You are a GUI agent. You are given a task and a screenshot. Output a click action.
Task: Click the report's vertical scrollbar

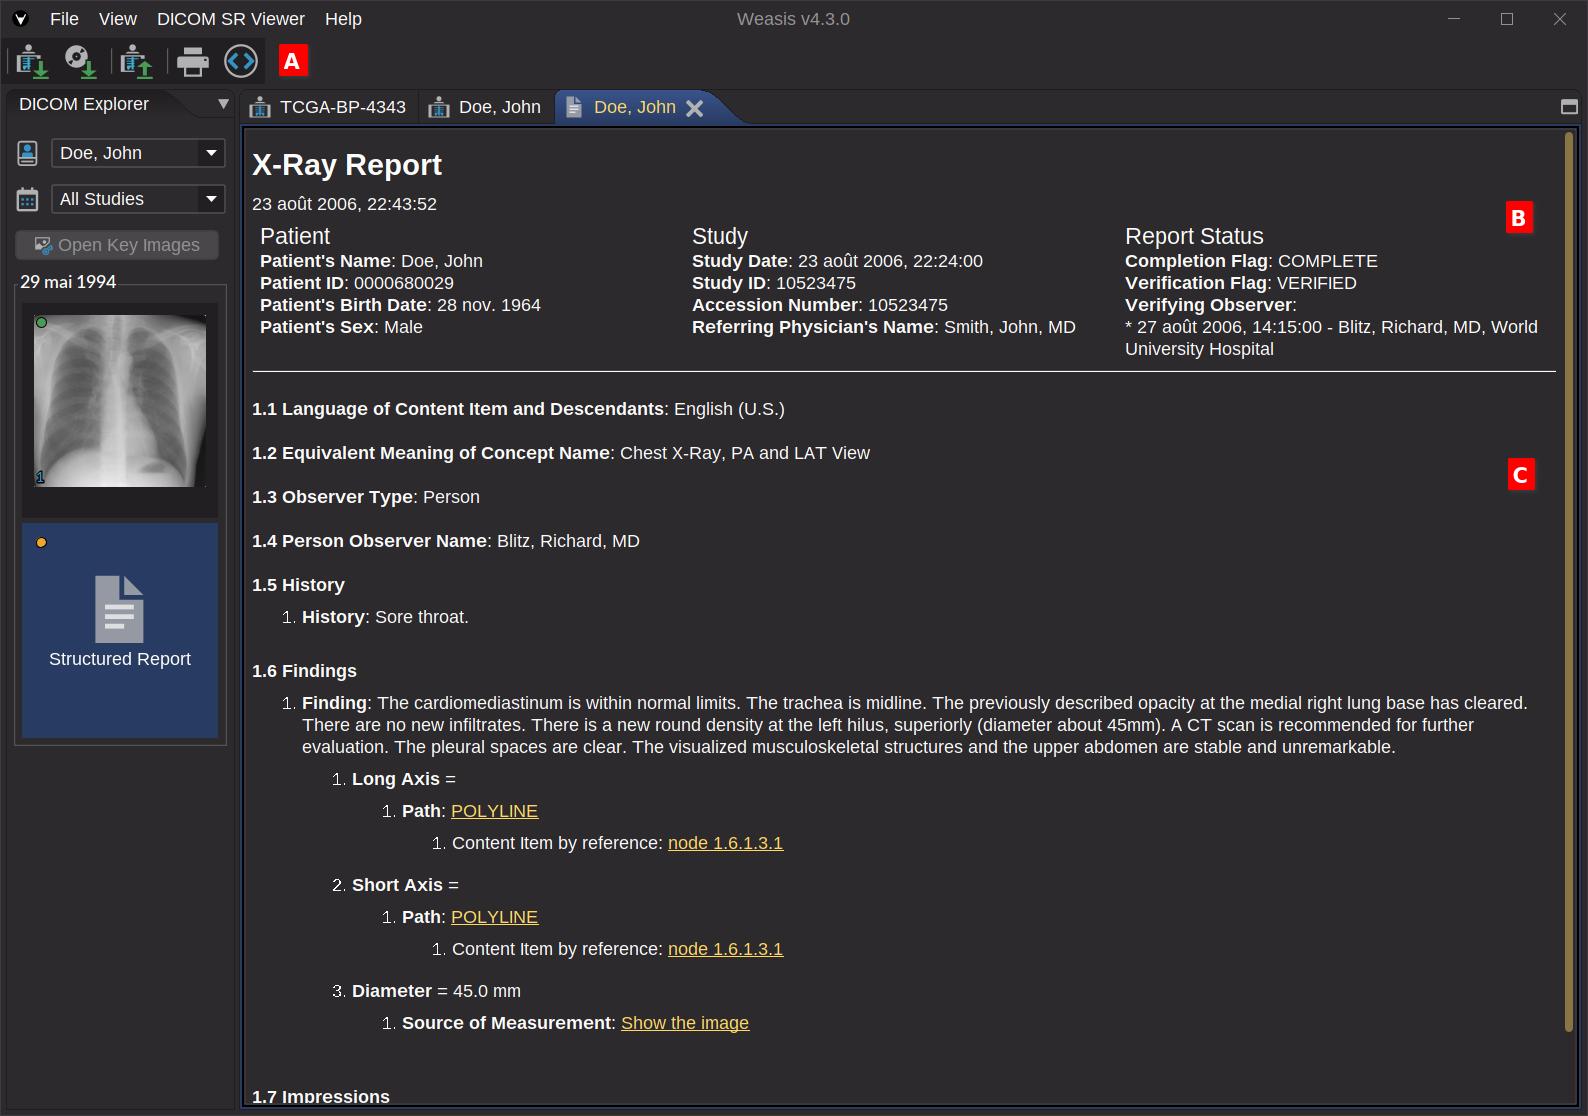click(1568, 580)
